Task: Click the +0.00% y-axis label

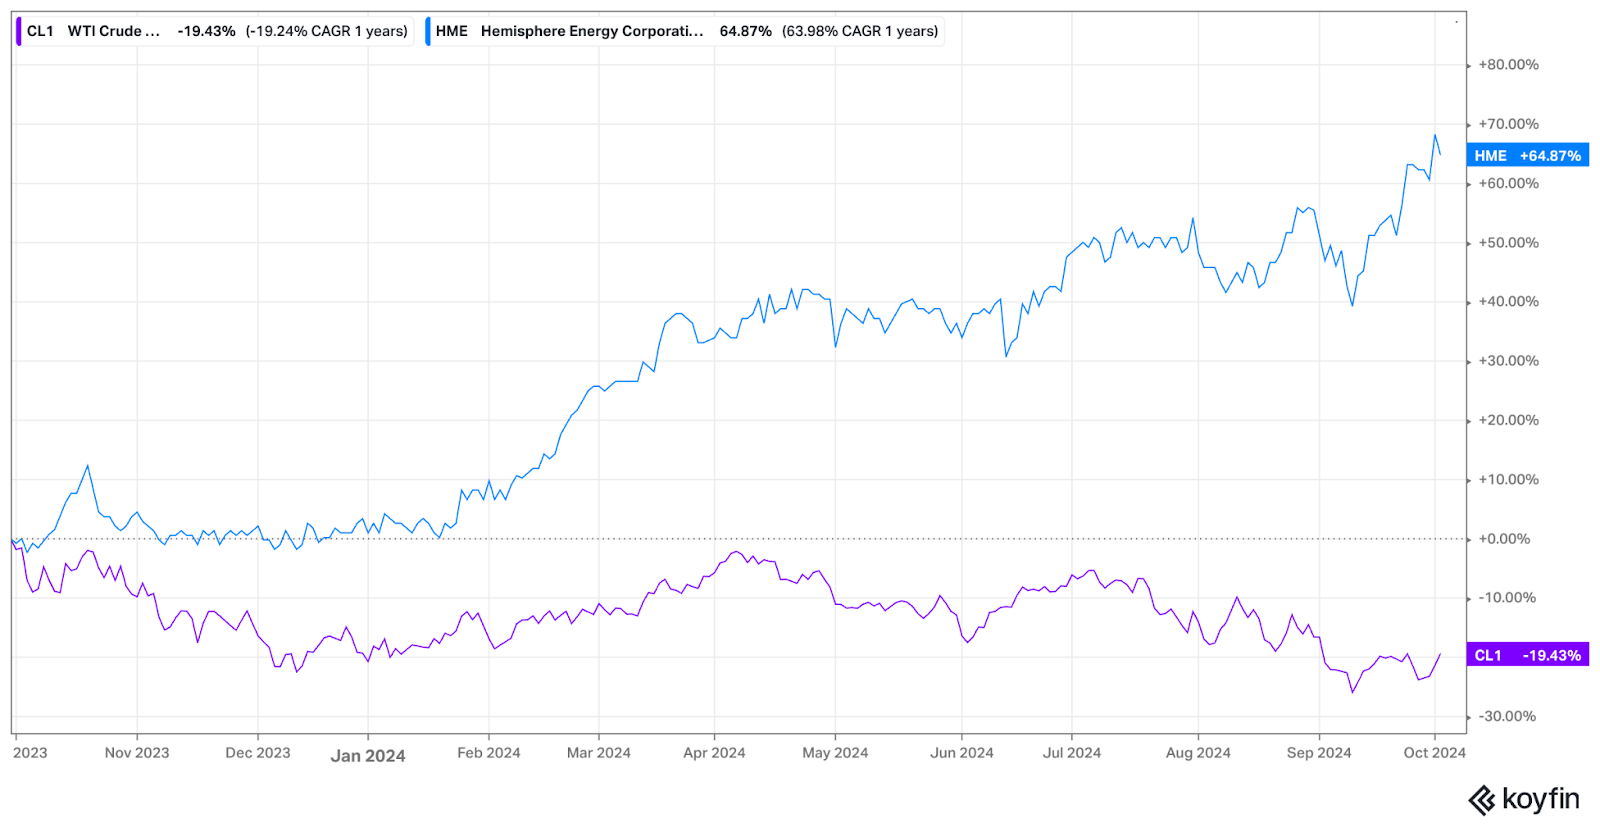Action: click(x=1504, y=539)
